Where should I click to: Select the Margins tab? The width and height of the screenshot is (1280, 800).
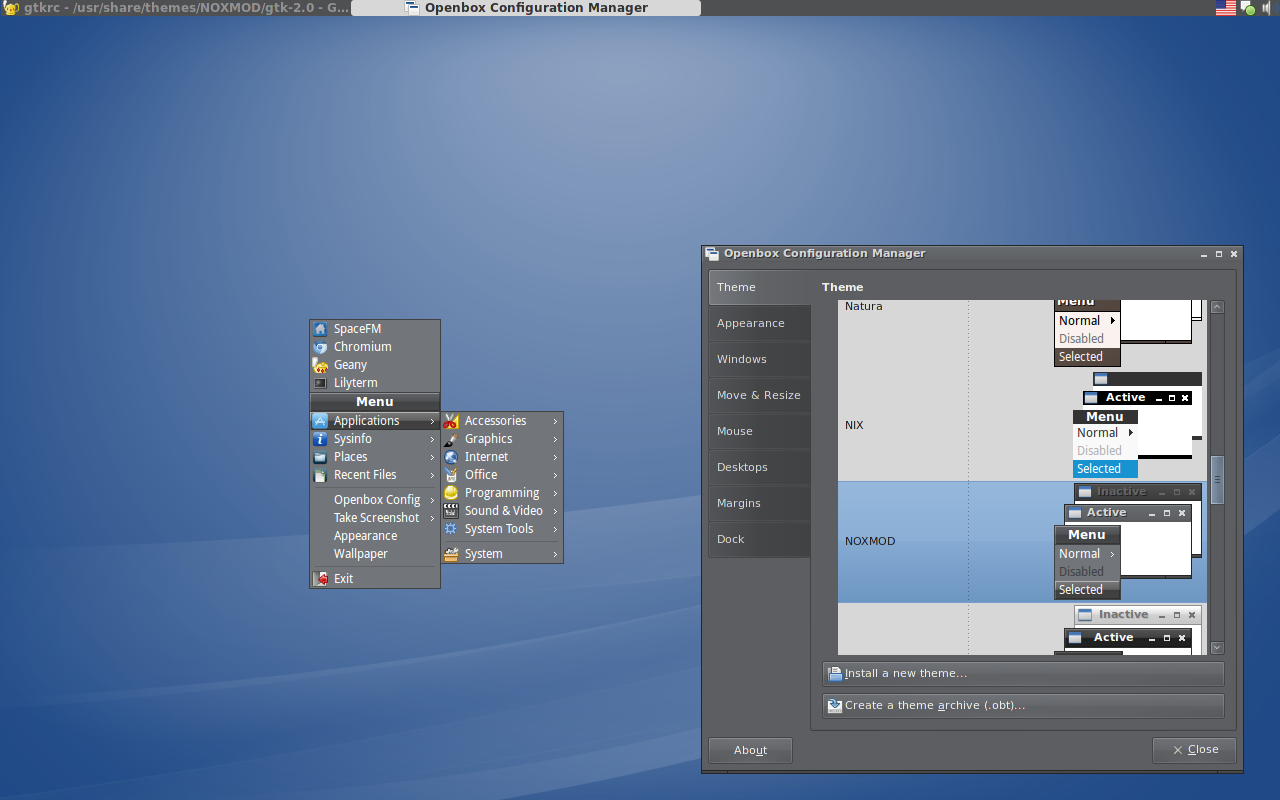[x=759, y=503]
